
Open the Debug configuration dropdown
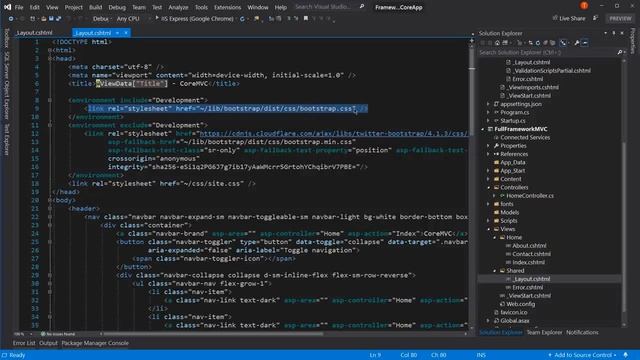pyautogui.click(x=102, y=19)
